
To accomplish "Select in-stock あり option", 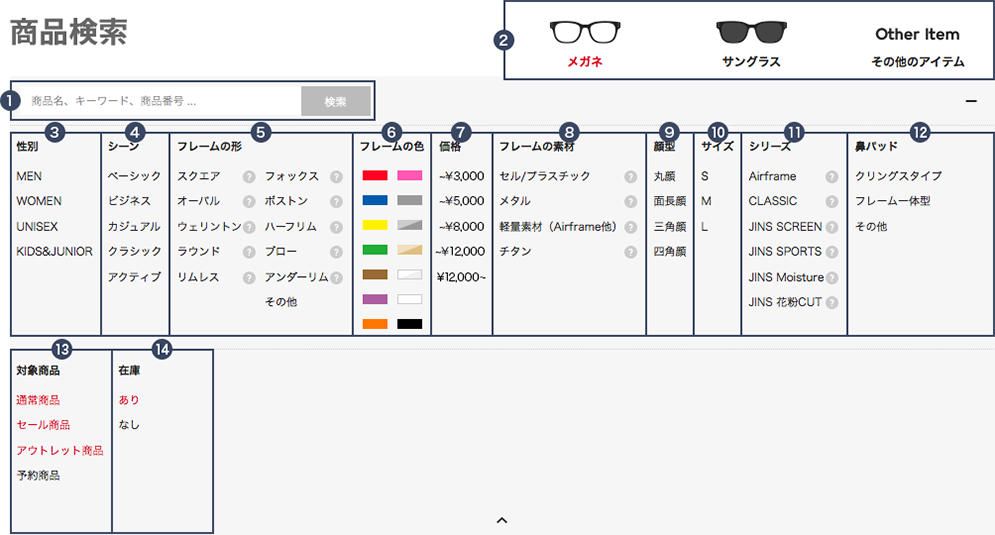I will point(129,400).
